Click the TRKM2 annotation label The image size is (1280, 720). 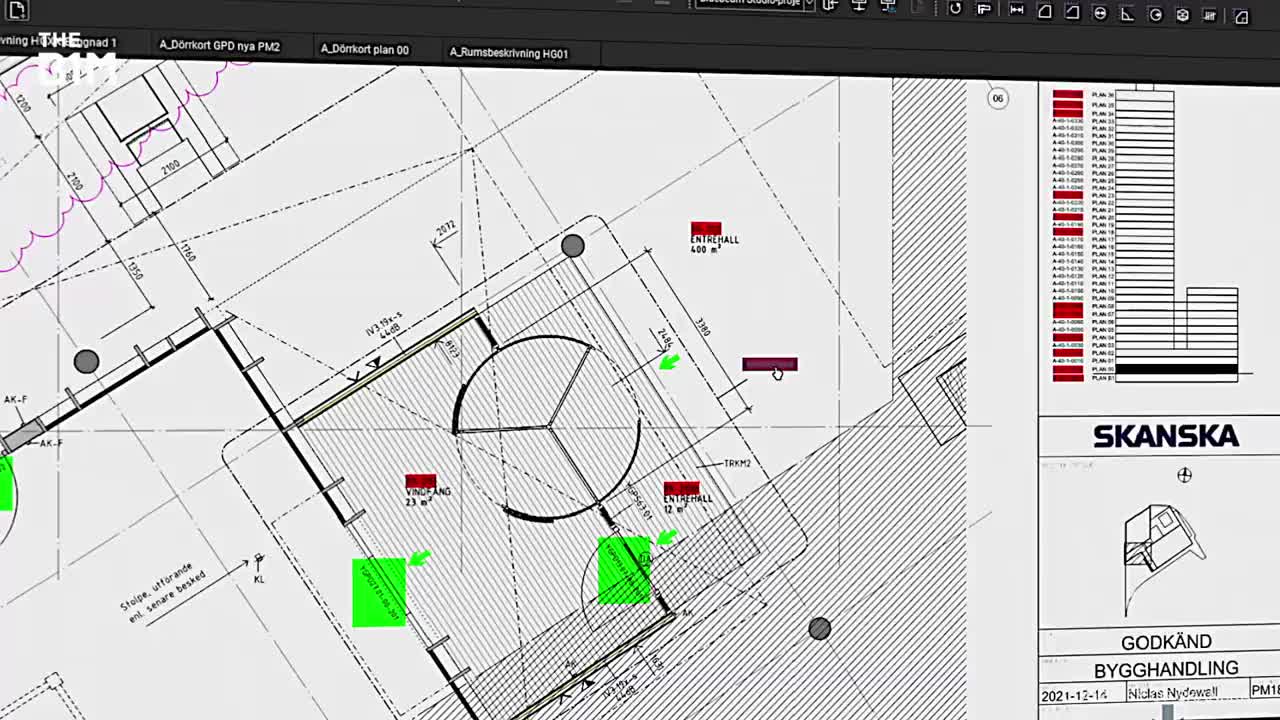point(737,464)
